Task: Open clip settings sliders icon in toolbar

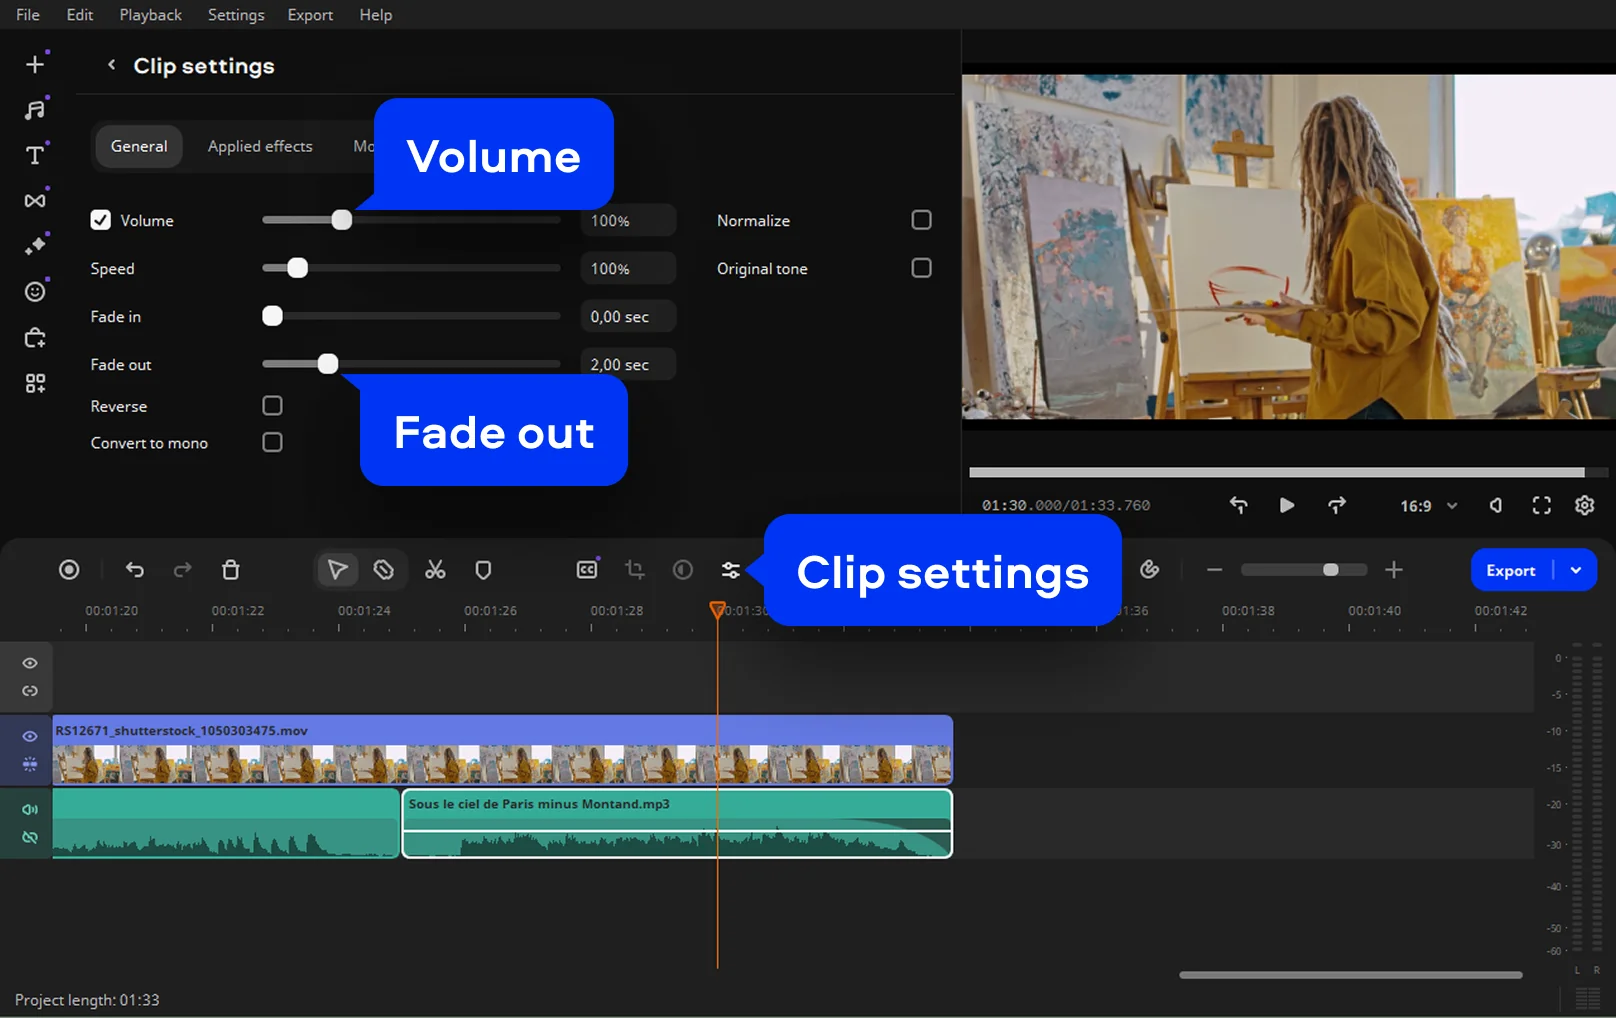Action: click(x=731, y=570)
